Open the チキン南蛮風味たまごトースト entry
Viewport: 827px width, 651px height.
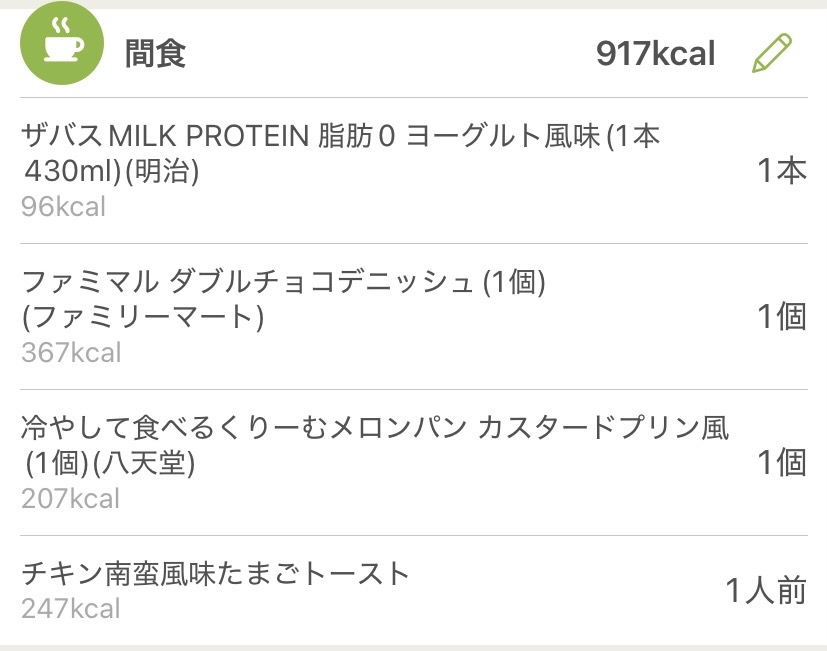coord(216,574)
